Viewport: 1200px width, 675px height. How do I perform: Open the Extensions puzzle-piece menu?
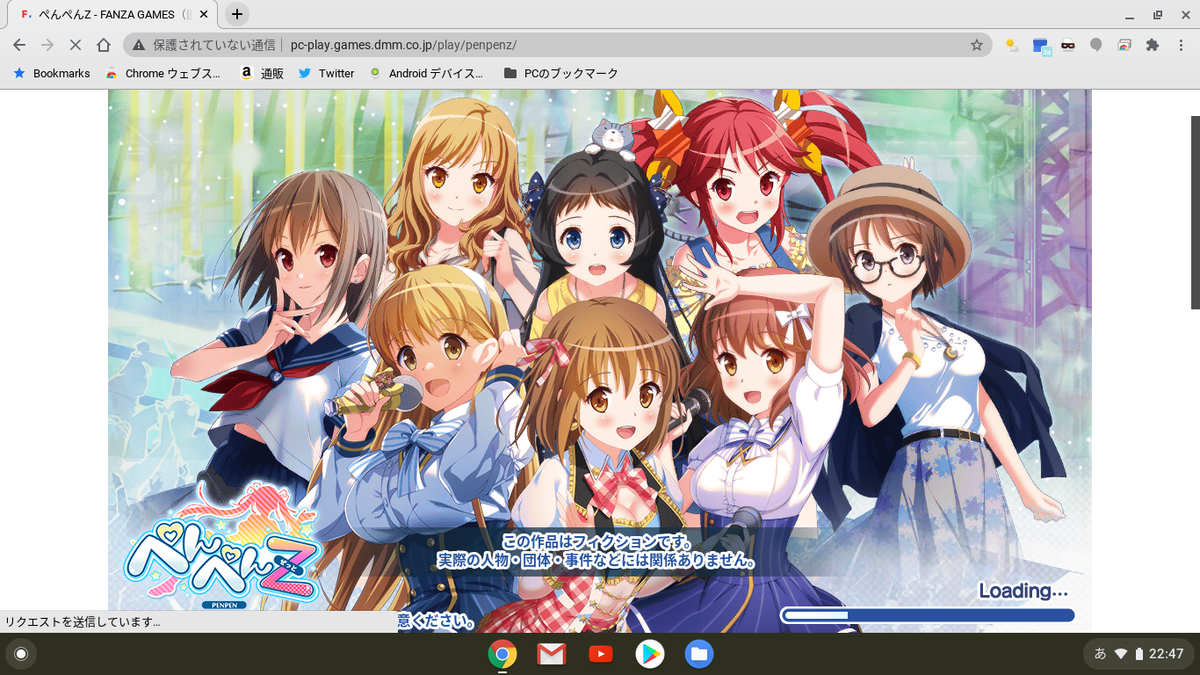[x=1152, y=45]
